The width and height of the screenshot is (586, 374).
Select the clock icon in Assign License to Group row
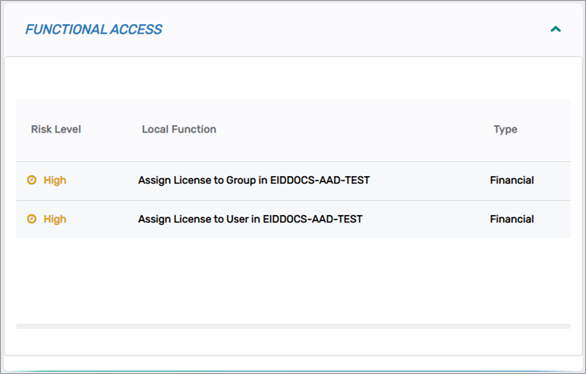click(x=32, y=180)
